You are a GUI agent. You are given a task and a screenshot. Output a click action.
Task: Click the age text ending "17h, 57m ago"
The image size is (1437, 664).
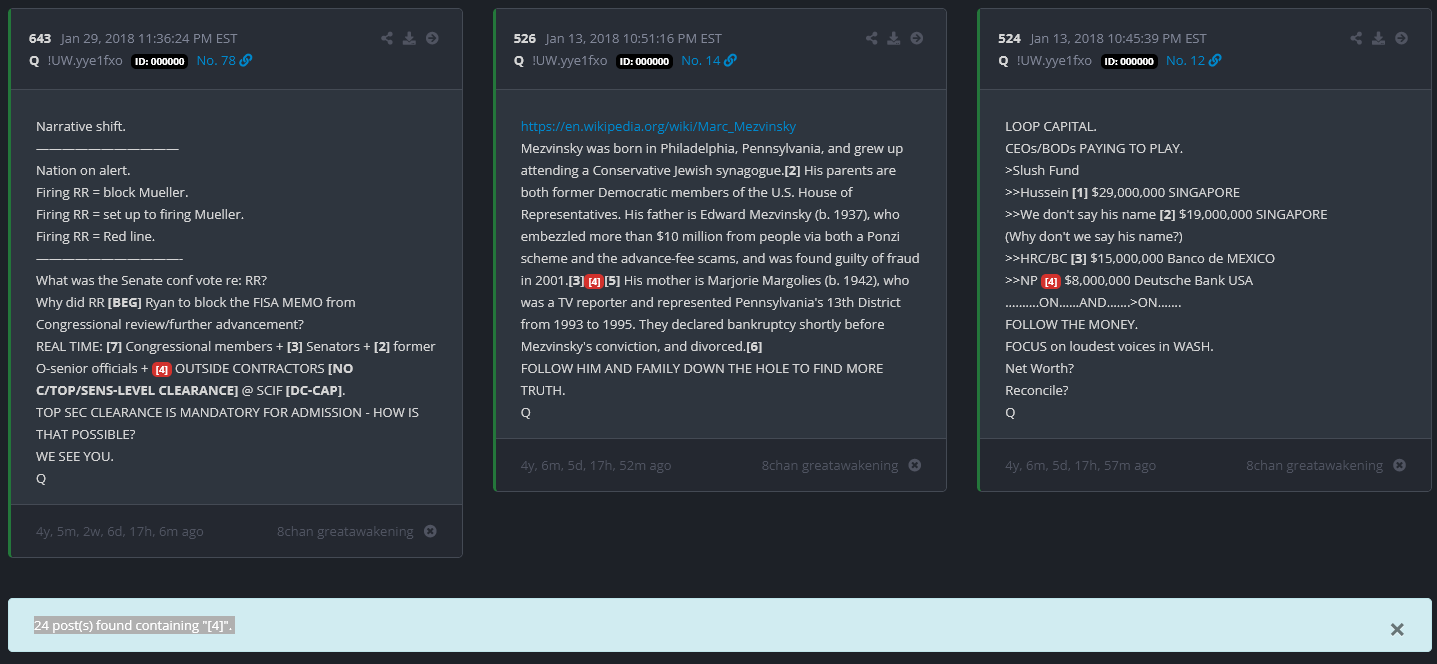pos(1081,465)
